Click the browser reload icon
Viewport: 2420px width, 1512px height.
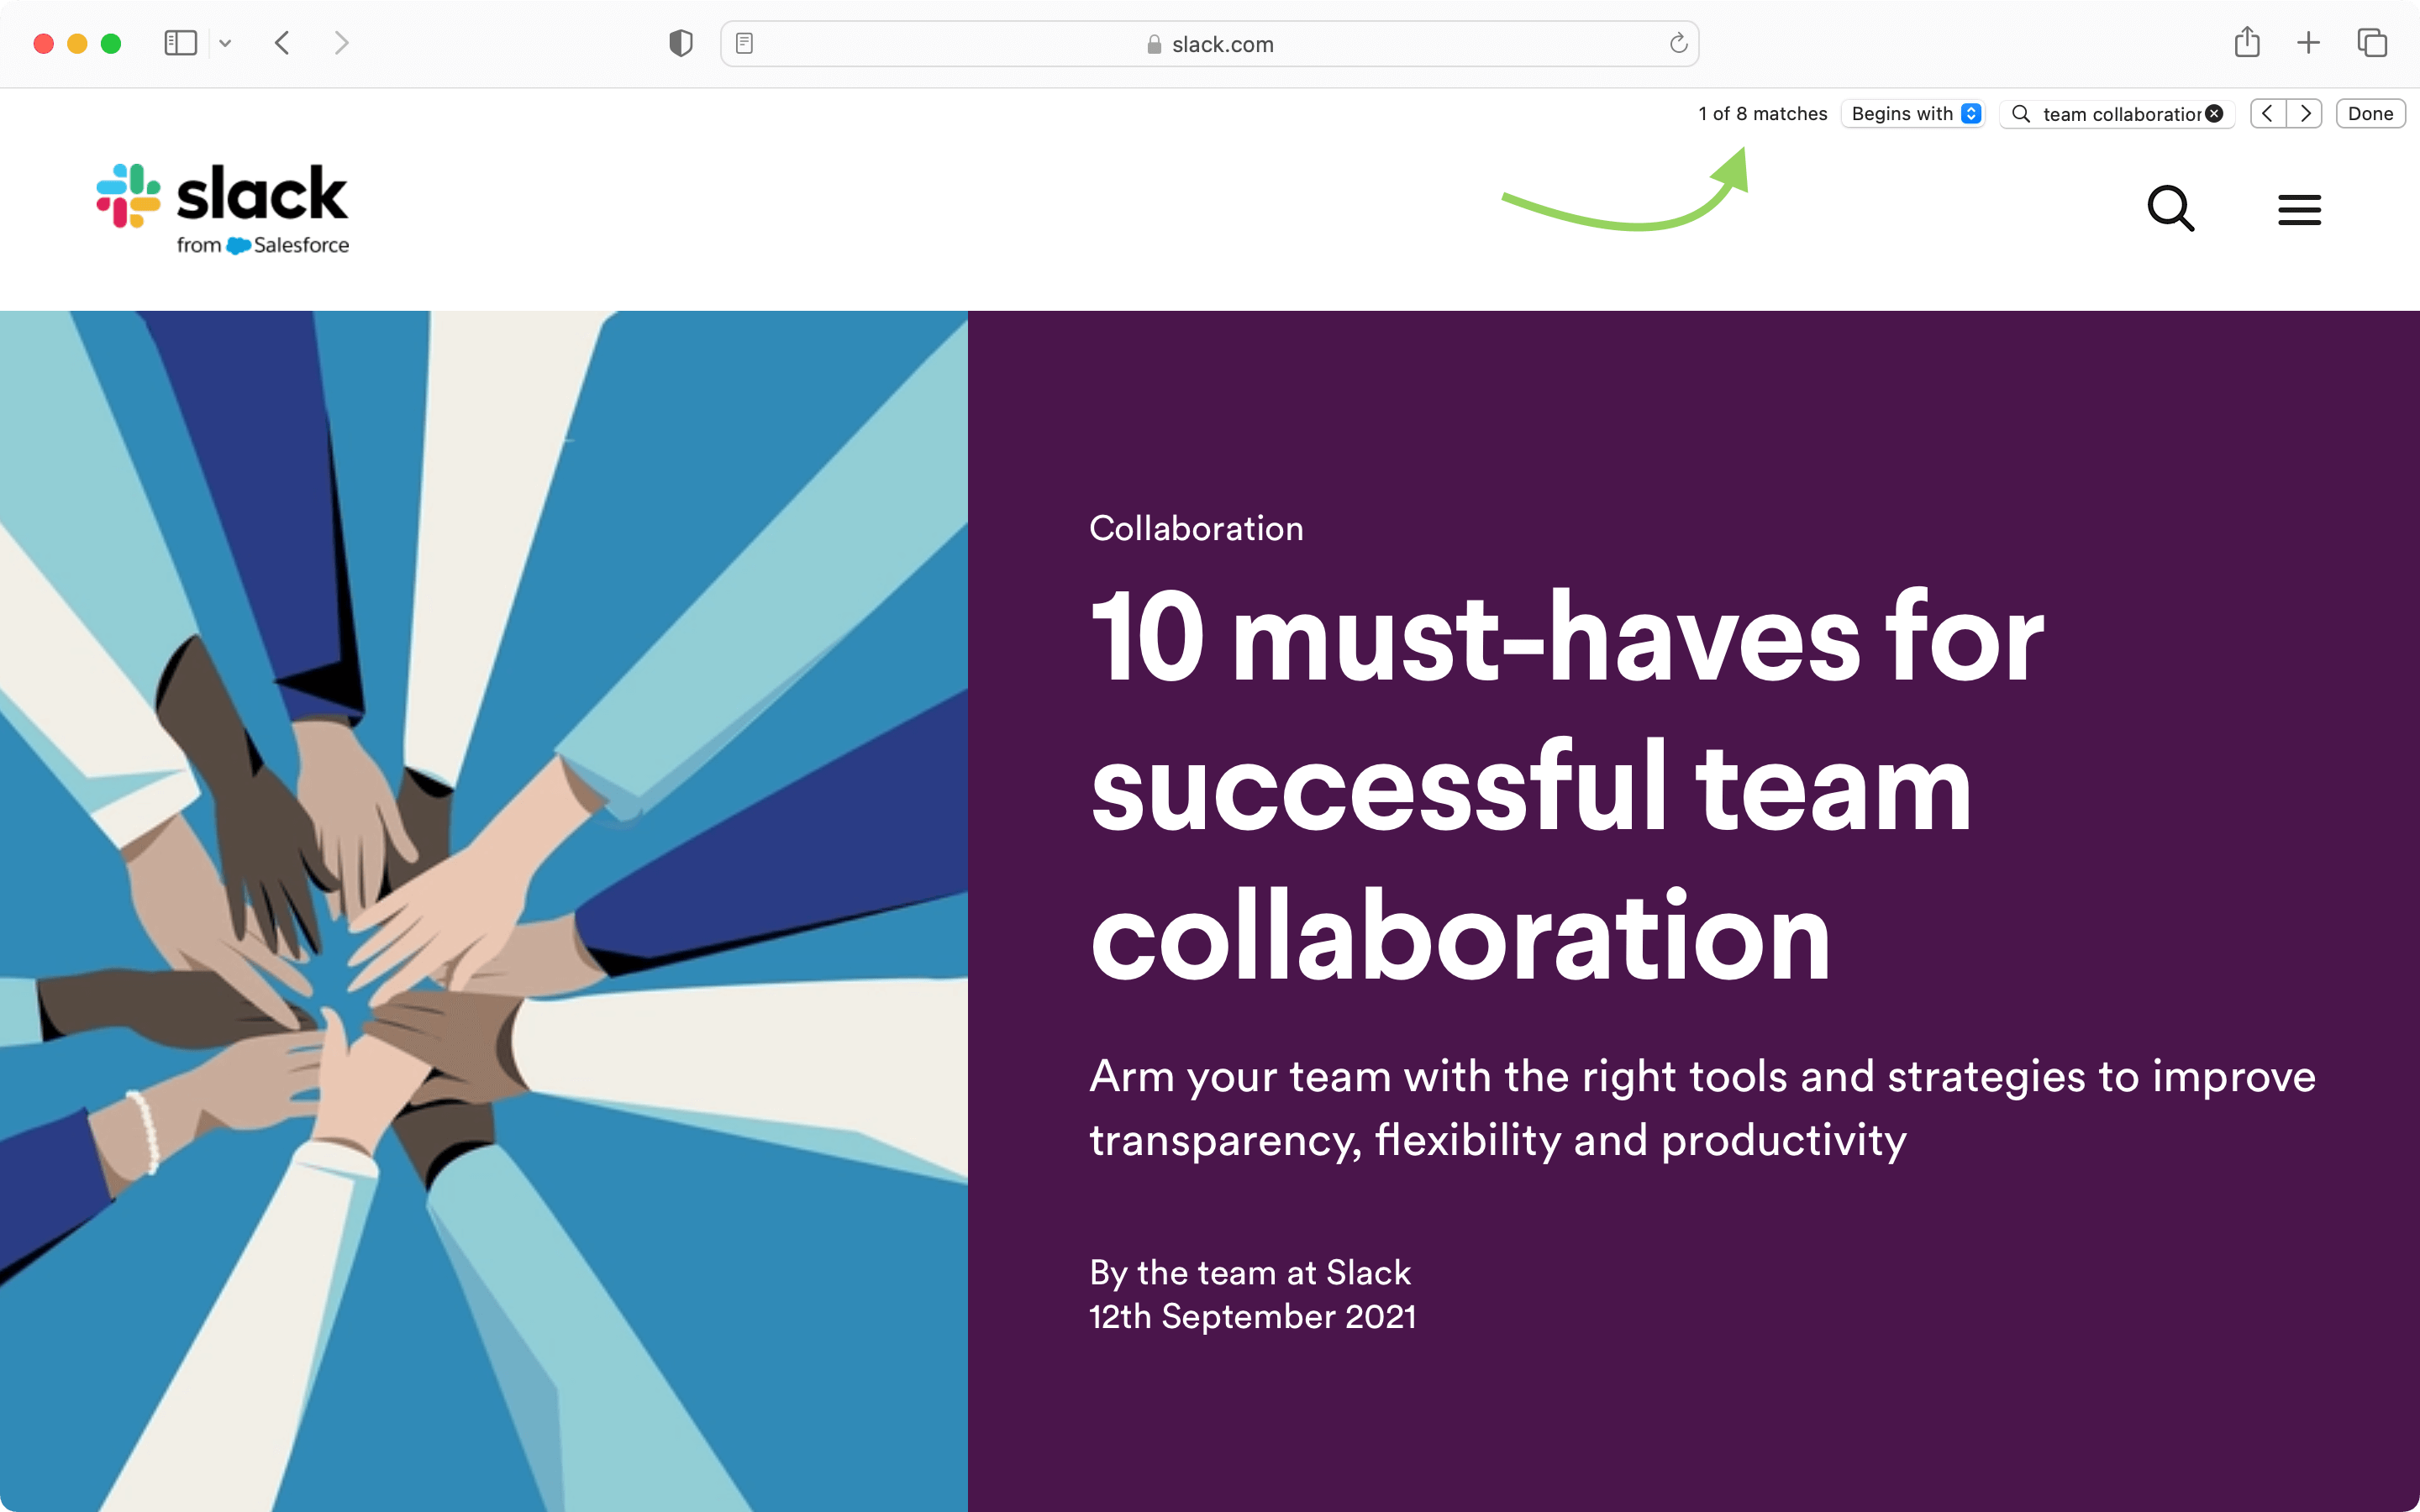click(x=1678, y=44)
